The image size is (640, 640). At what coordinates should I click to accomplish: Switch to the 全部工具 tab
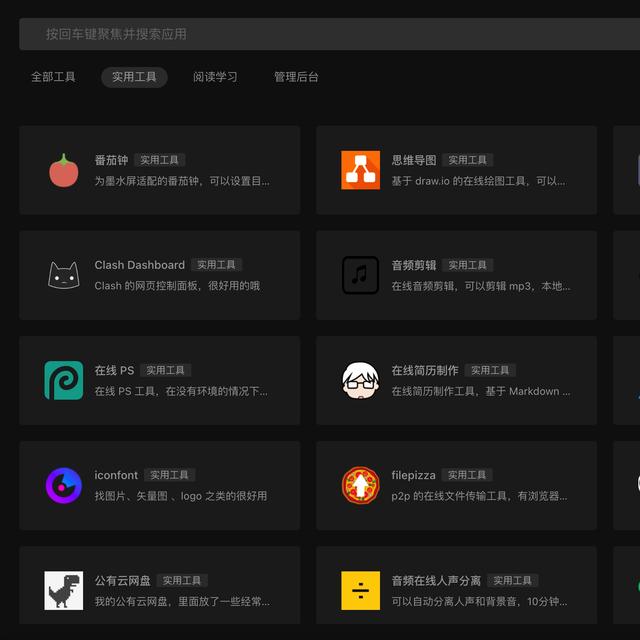pyautogui.click(x=53, y=77)
